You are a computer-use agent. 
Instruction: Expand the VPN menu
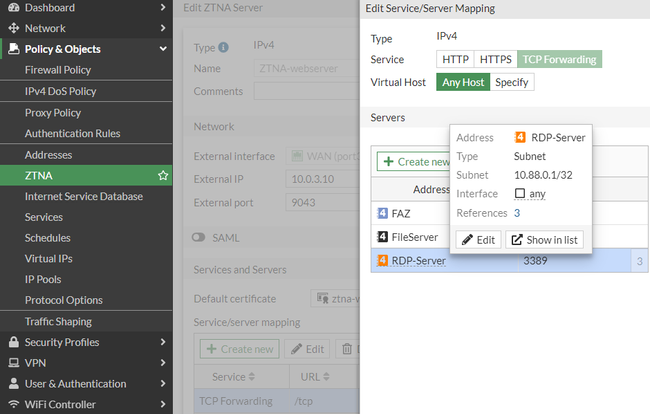[163, 363]
